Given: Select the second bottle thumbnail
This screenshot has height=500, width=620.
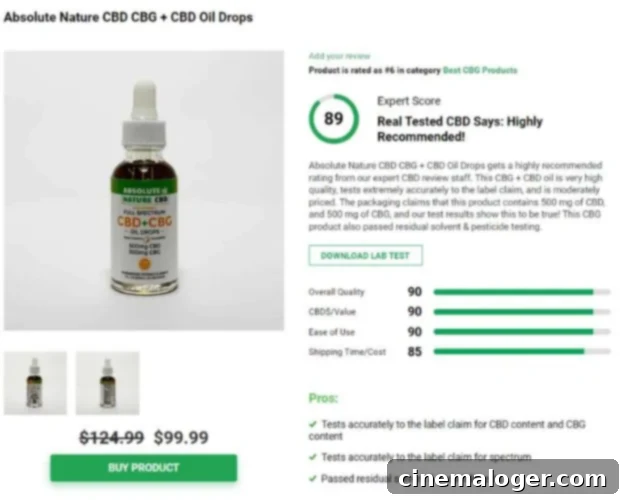Looking at the screenshot, I should click(108, 383).
